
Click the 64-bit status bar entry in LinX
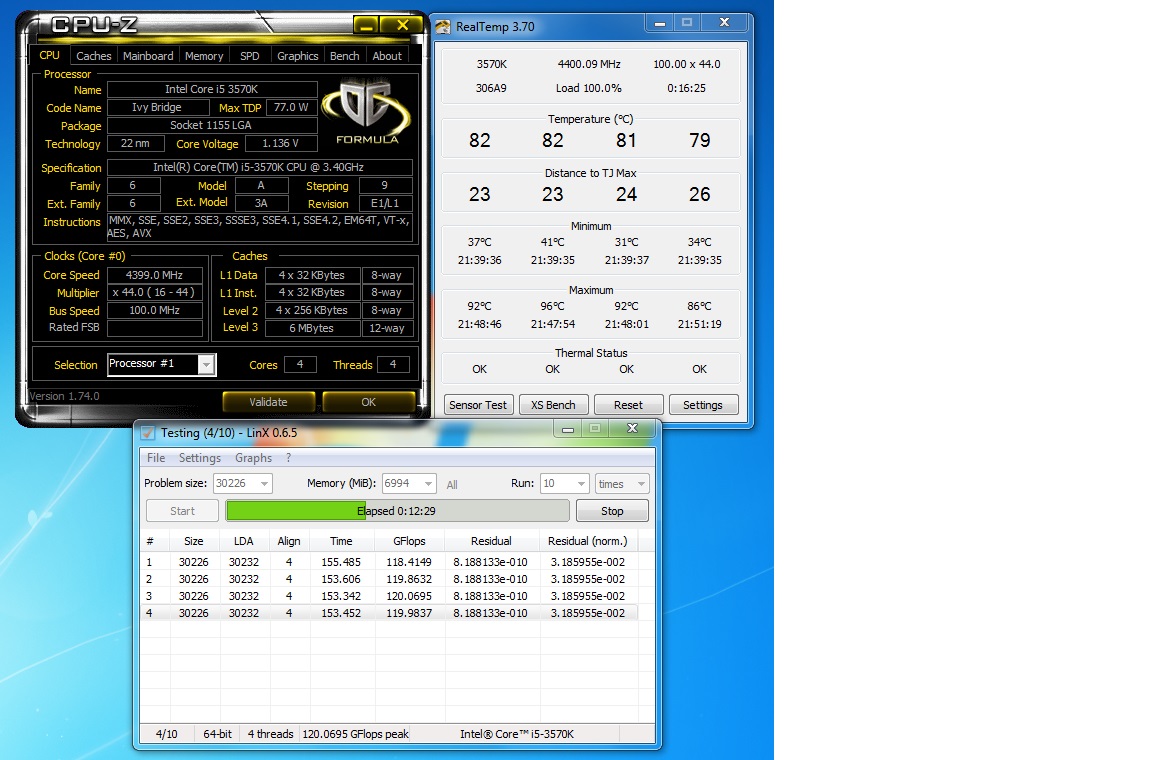pyautogui.click(x=217, y=734)
